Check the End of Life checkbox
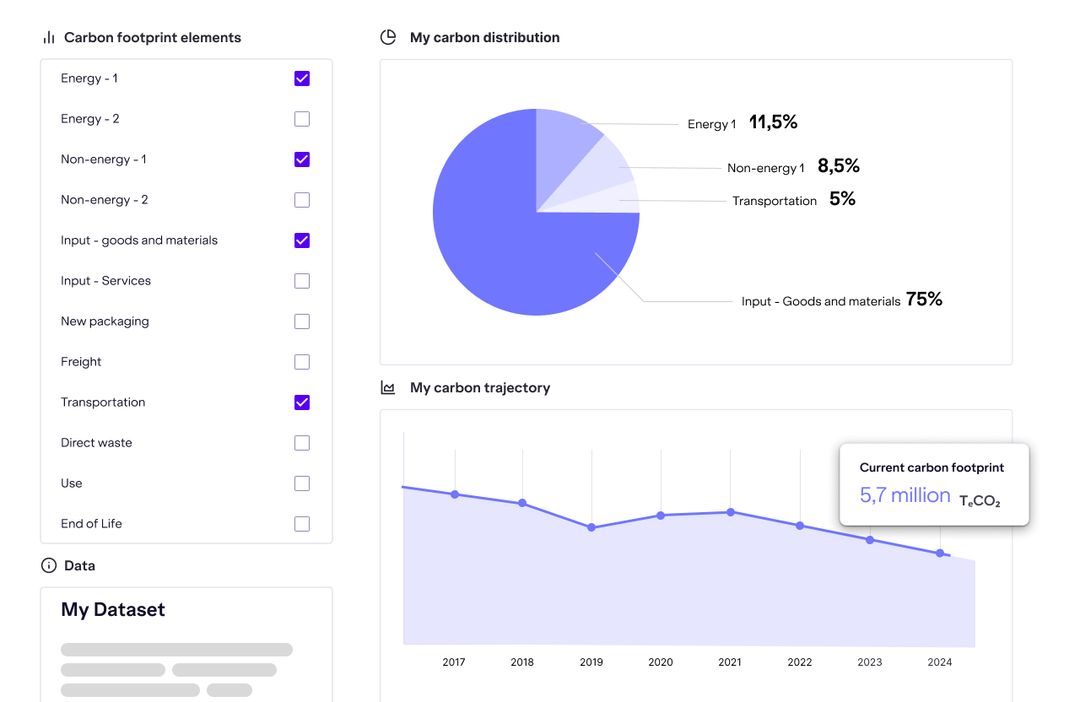Image resolution: width=1080 pixels, height=702 pixels. [x=301, y=523]
